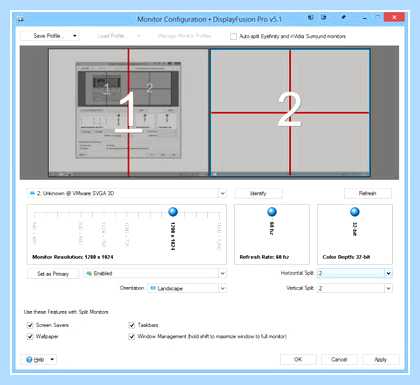Click the blue Help question mark icon
The height and width of the screenshot is (385, 420).
tap(29, 360)
